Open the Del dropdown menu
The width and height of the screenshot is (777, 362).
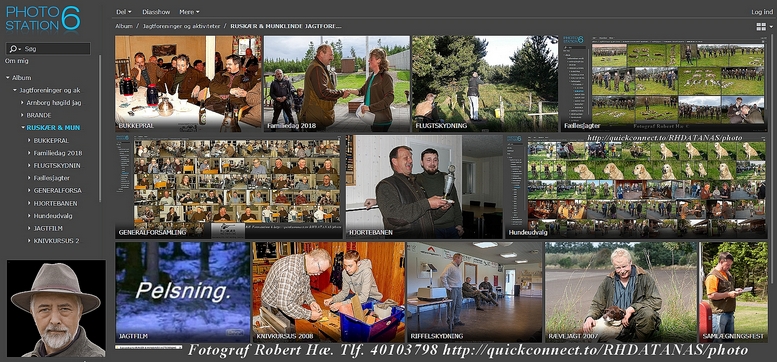click(x=123, y=12)
